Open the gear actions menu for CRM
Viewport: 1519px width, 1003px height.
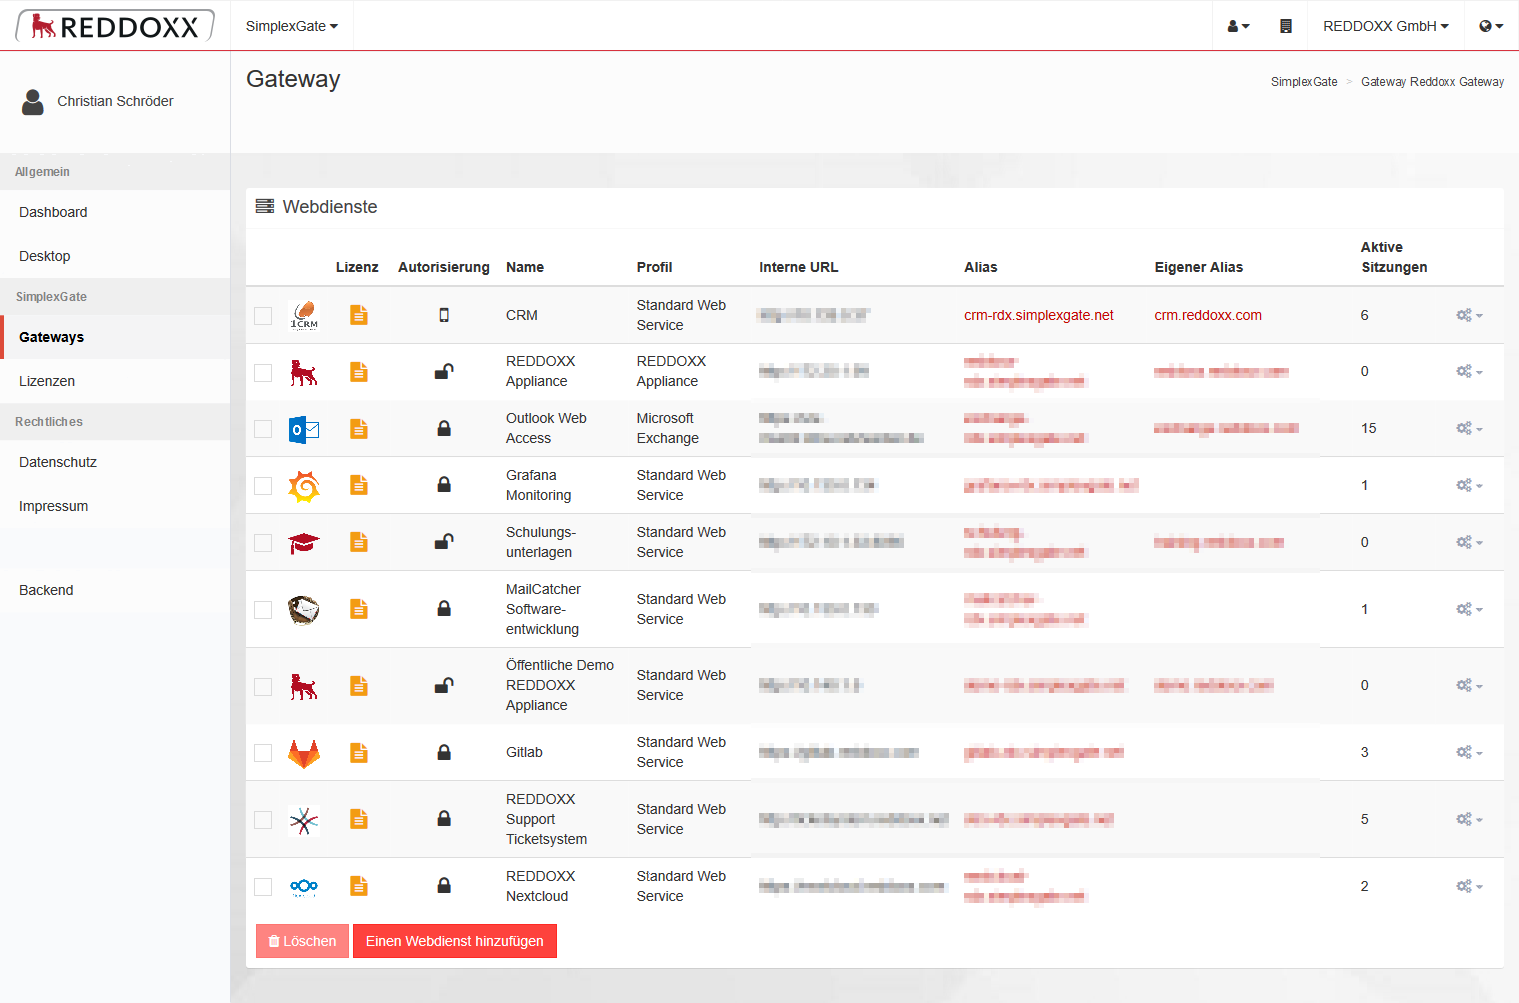tap(1468, 316)
